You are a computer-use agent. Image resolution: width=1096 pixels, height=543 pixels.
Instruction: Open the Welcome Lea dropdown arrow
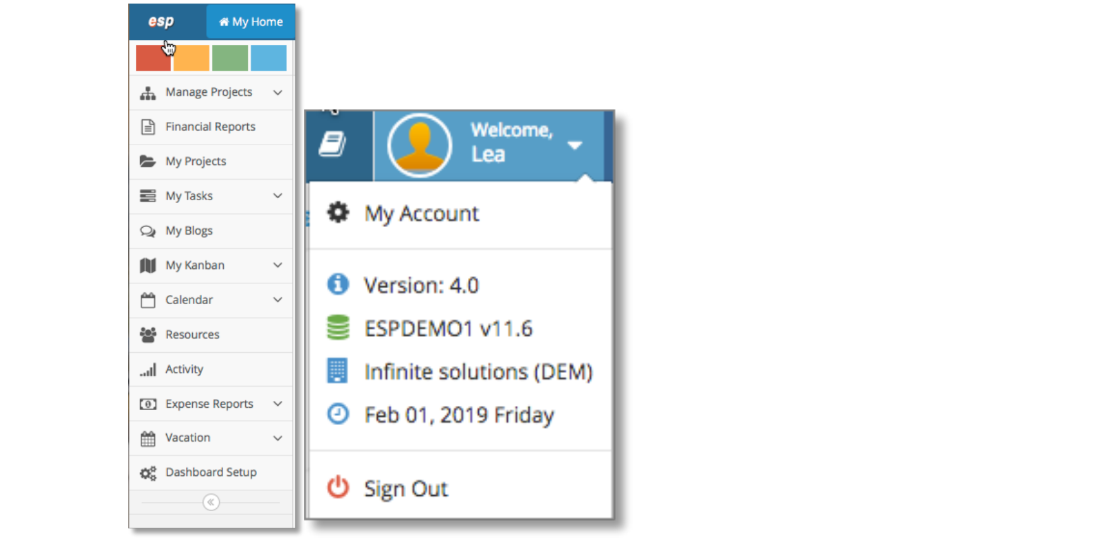(x=575, y=145)
